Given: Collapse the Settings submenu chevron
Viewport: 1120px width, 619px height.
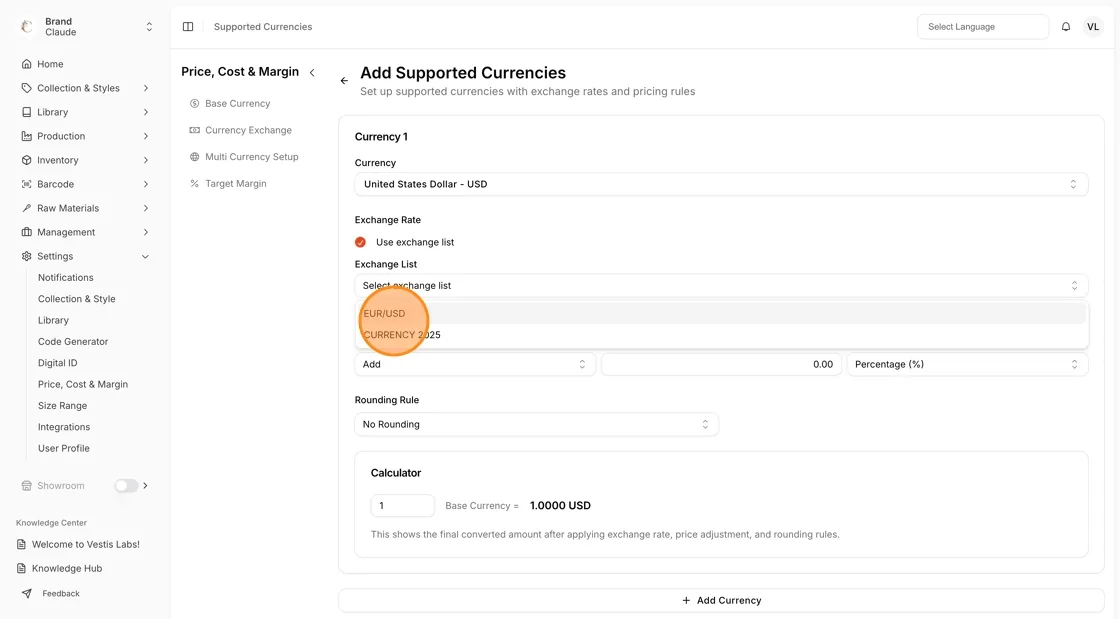Looking at the screenshot, I should tap(146, 256).
